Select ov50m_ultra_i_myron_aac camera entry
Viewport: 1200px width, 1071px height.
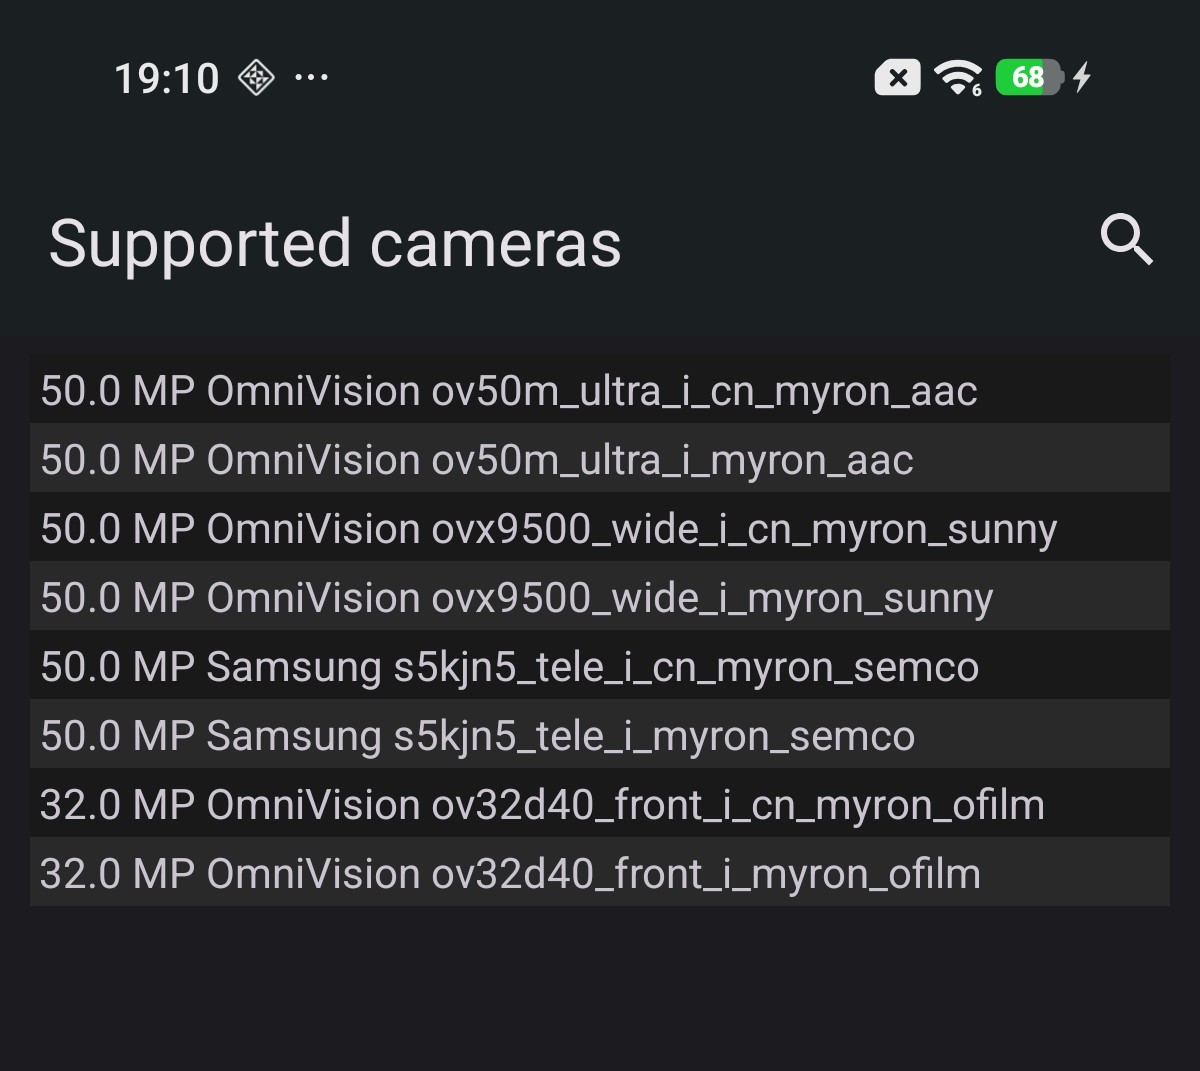[x=600, y=457]
